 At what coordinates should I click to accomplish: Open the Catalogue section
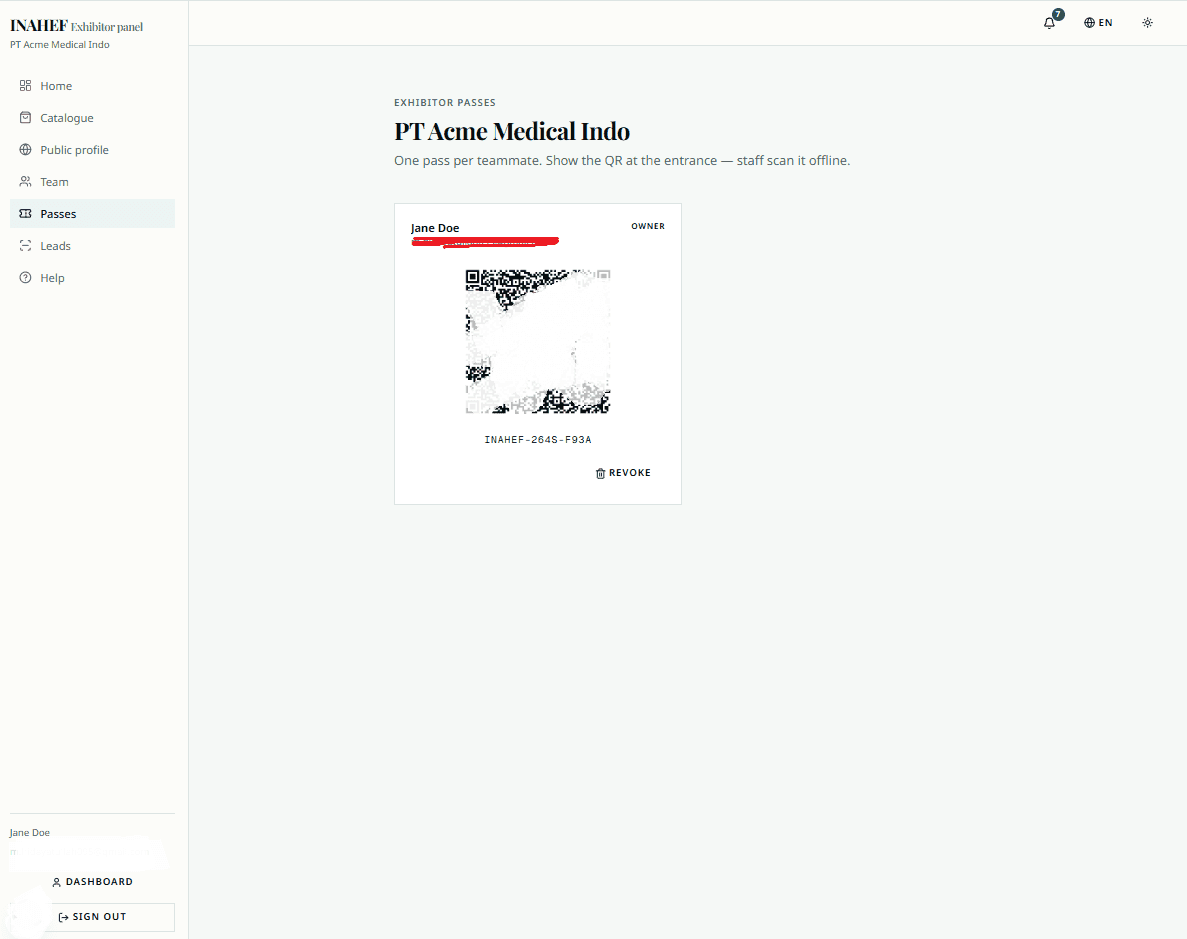pos(92,117)
